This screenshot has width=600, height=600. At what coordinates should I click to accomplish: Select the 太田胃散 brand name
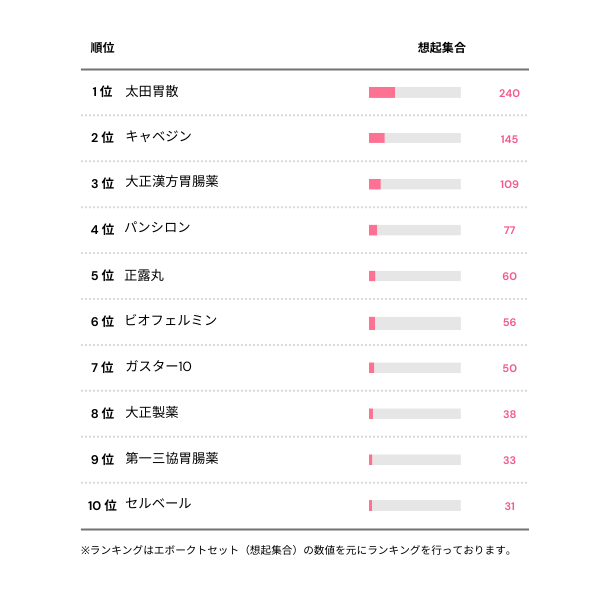[152, 92]
